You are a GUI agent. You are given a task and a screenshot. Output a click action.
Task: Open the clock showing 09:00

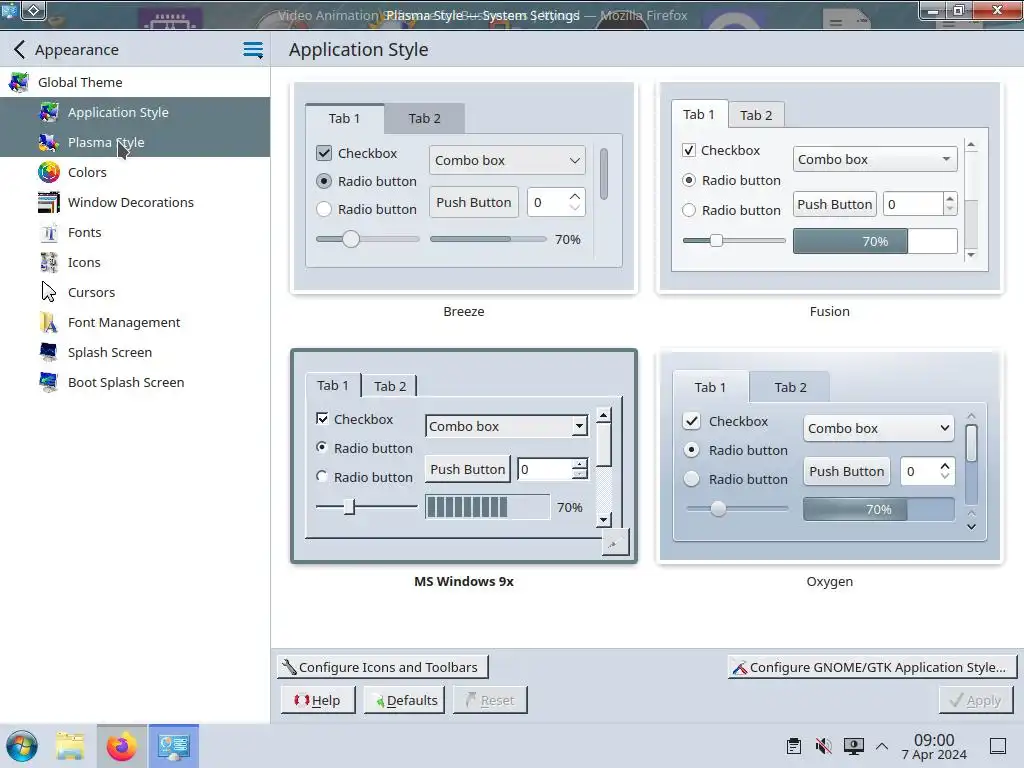coord(934,746)
